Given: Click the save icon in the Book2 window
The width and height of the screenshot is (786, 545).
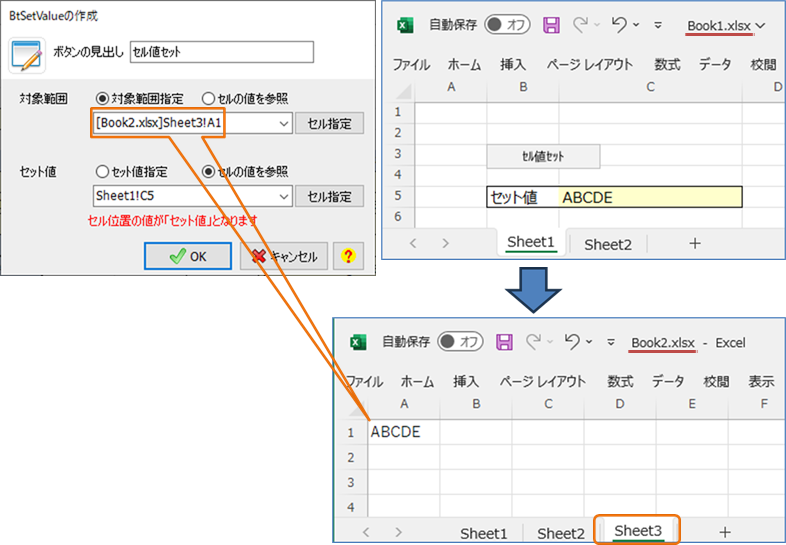Looking at the screenshot, I should pyautogui.click(x=504, y=342).
